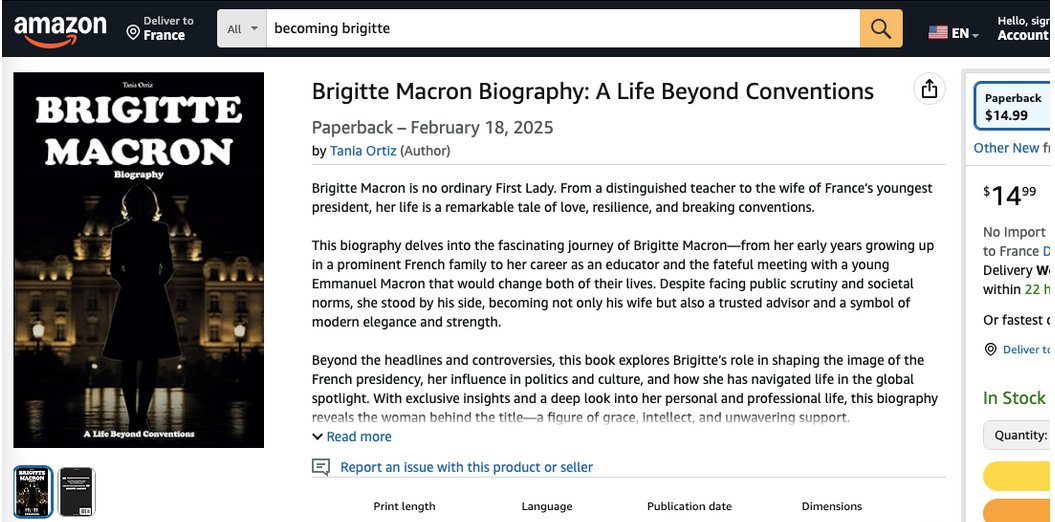Click the location pin next to Deliver to France

[133, 32]
